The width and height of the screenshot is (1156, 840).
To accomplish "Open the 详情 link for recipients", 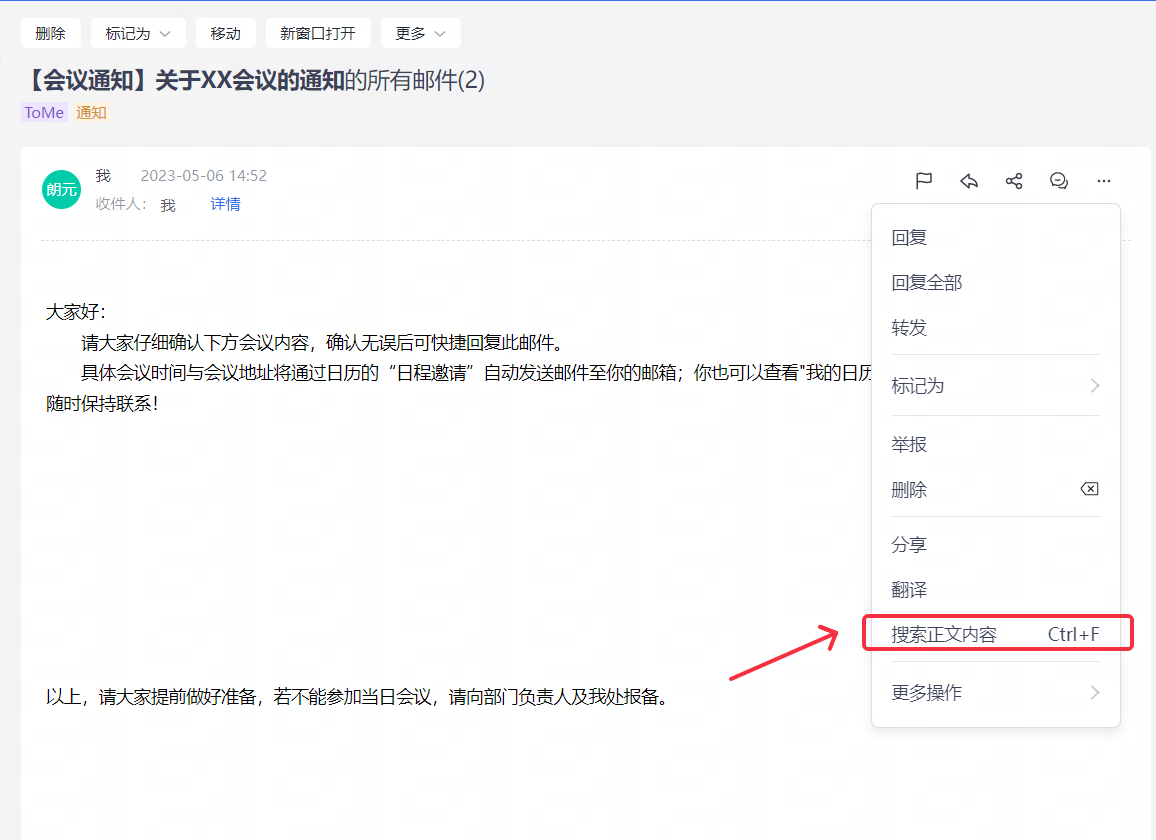I will pyautogui.click(x=226, y=204).
